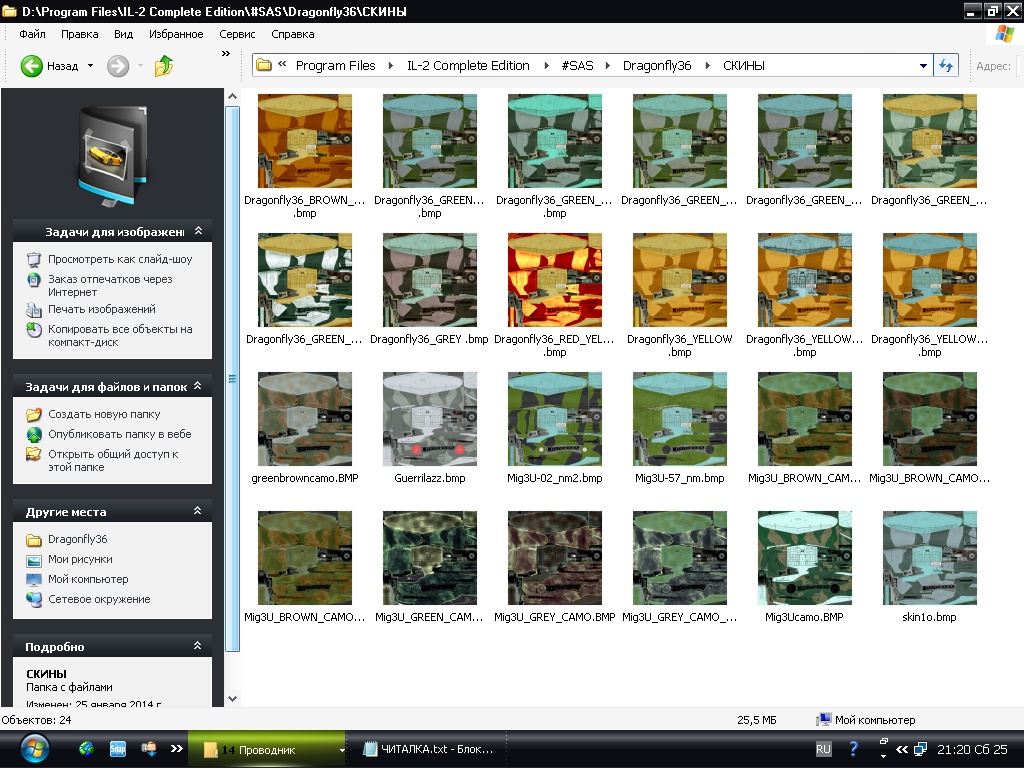This screenshot has height=768, width=1024.
Task: Click the Dragonfly36 folder icon in Другие места
Action: [x=34, y=539]
